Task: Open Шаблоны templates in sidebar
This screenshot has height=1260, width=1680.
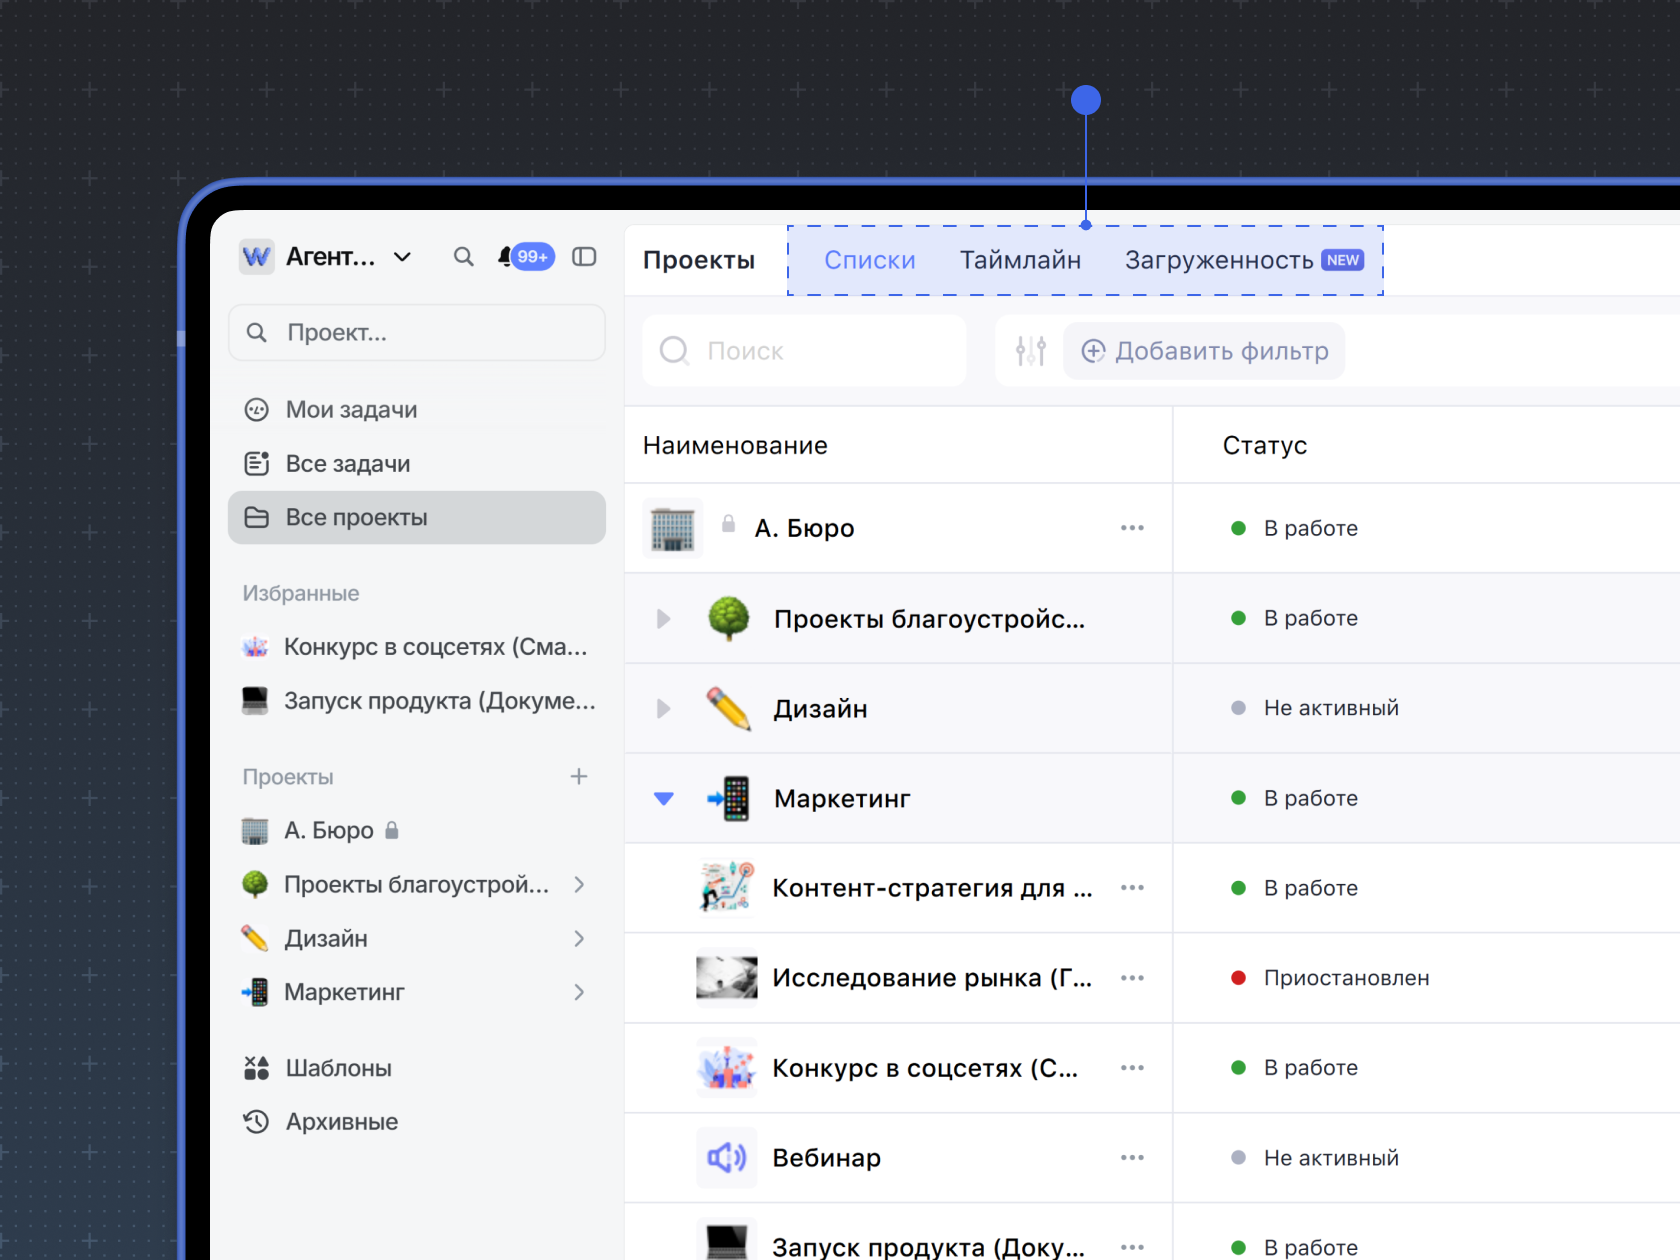Action: pos(338,1068)
